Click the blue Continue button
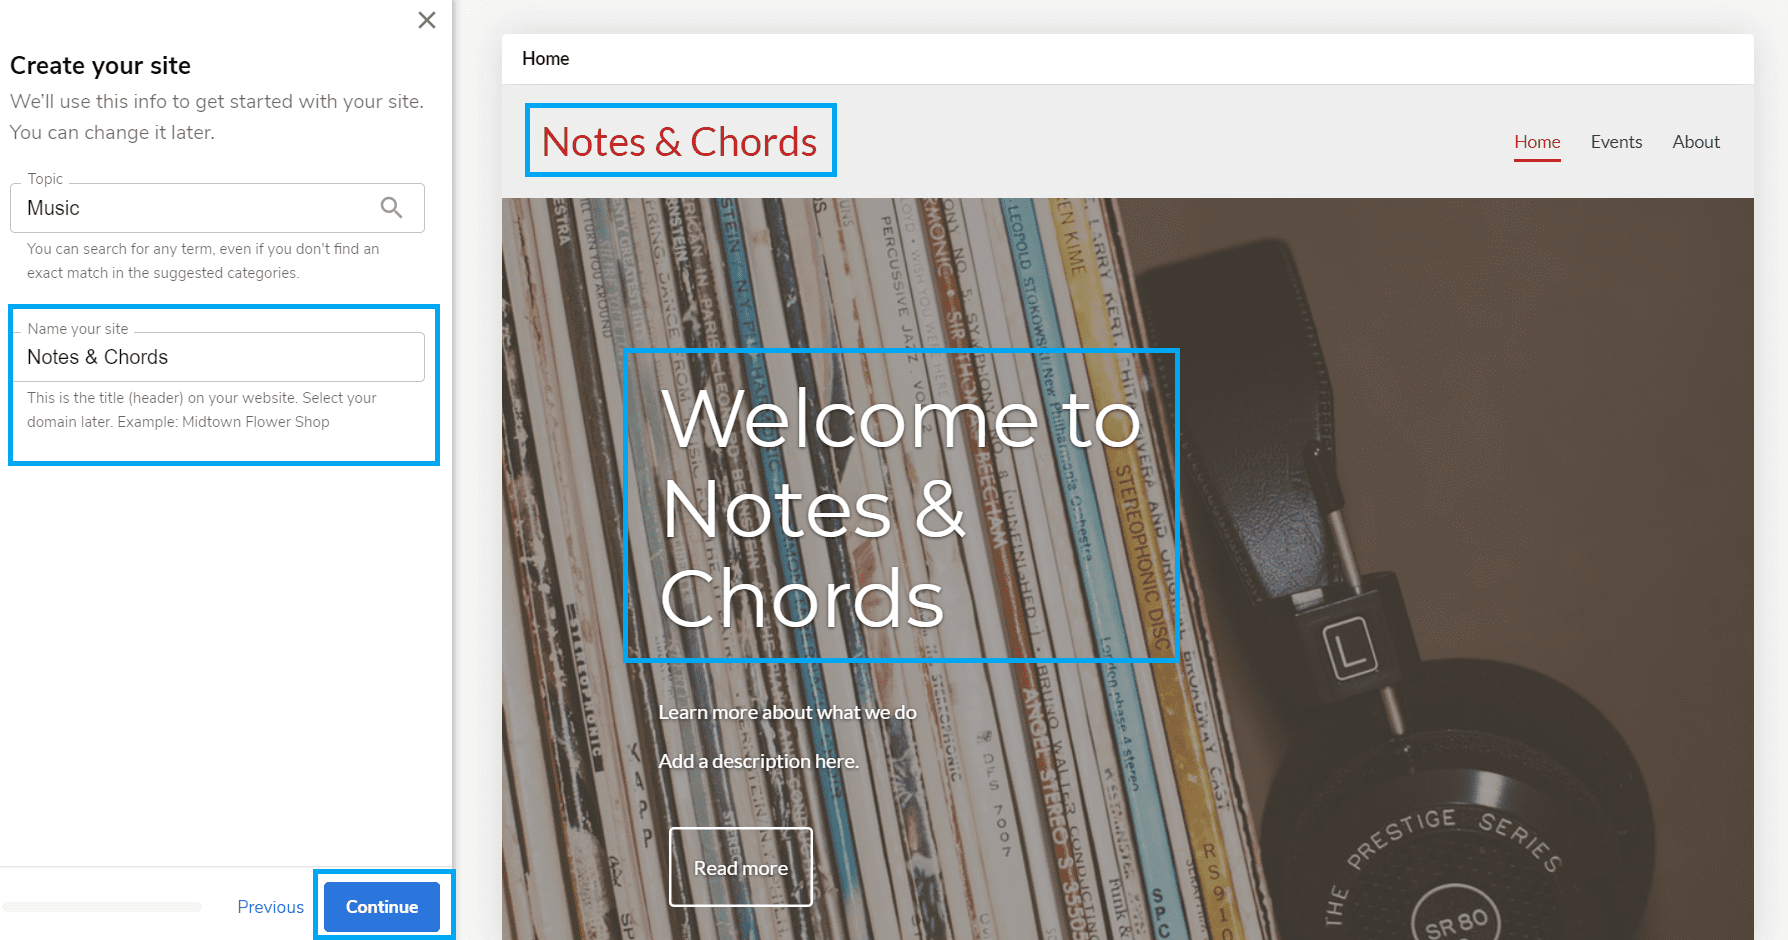 click(382, 907)
